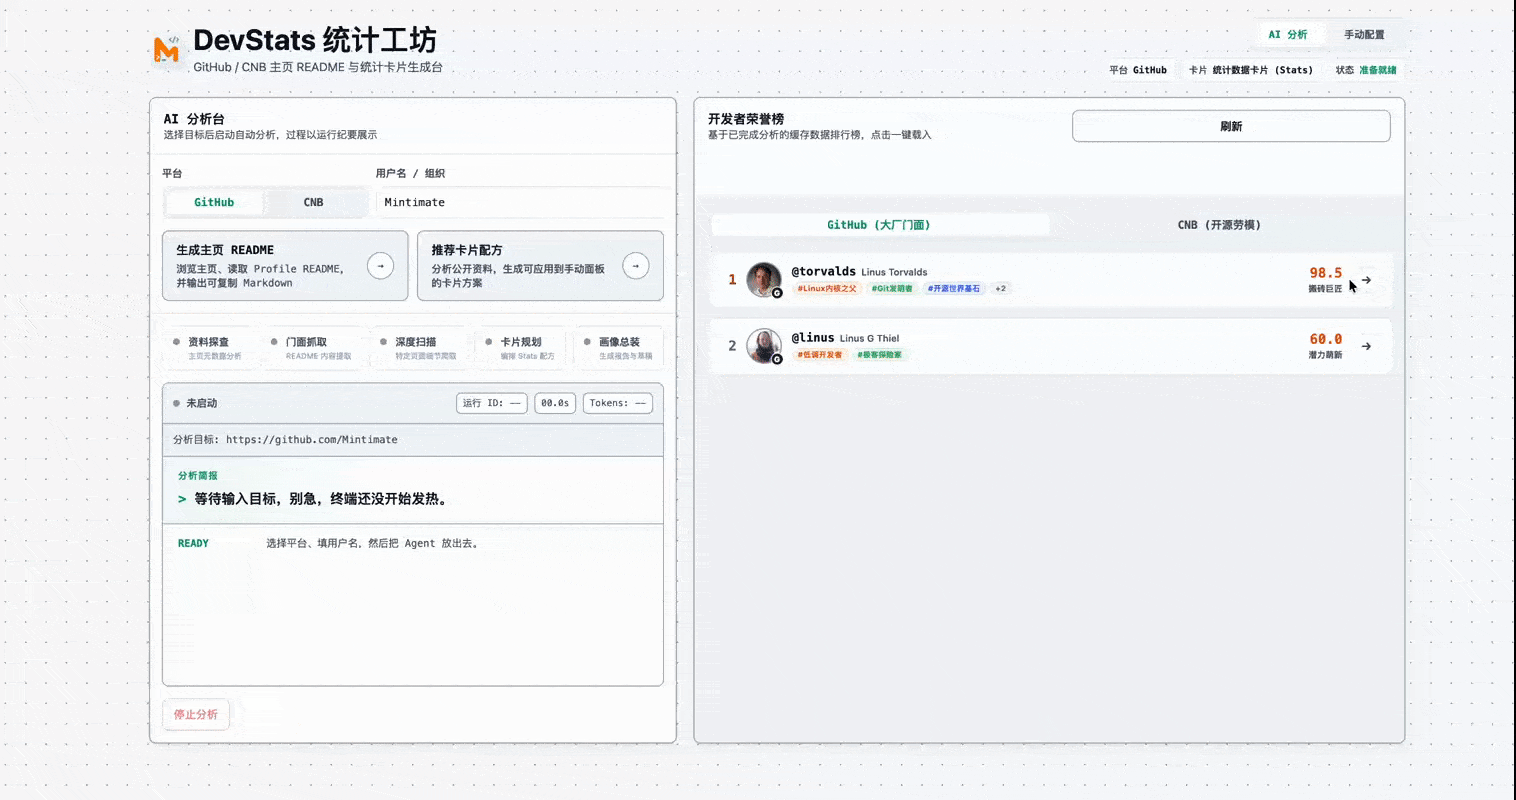This screenshot has width=1516, height=800.
Task: Switch to the 手动配置 mode tab
Action: coord(1364,34)
